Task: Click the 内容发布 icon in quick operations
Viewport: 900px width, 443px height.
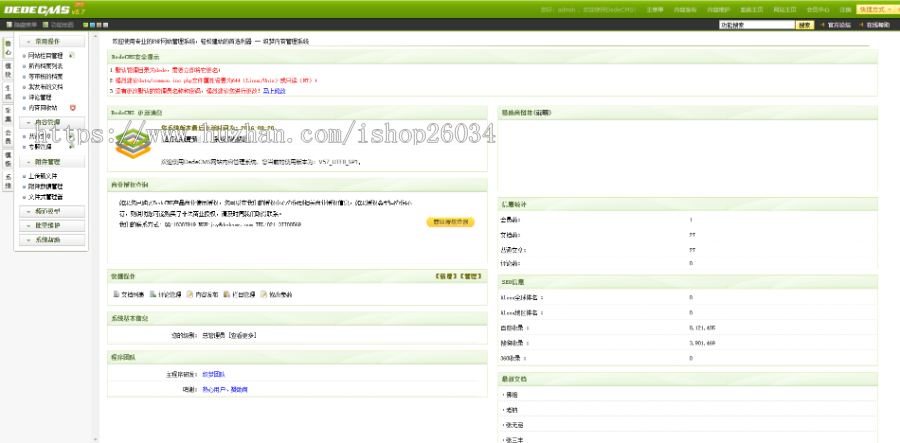Action: click(190, 294)
